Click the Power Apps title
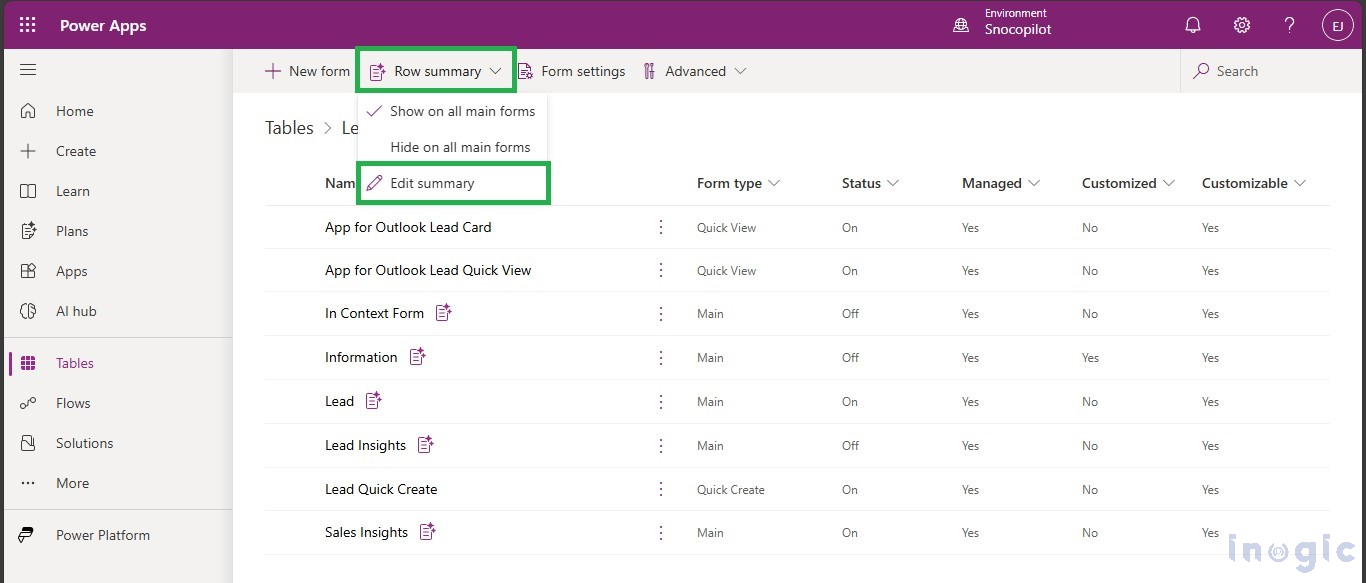Viewport: 1366px width, 583px height. click(x=103, y=26)
